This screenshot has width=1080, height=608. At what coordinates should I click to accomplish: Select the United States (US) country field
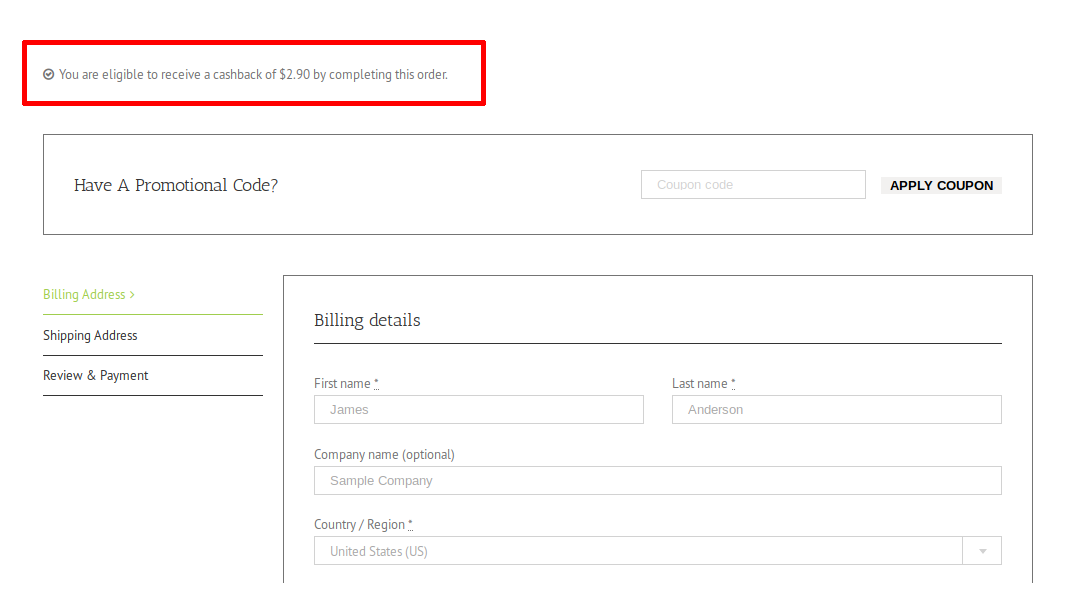click(638, 551)
